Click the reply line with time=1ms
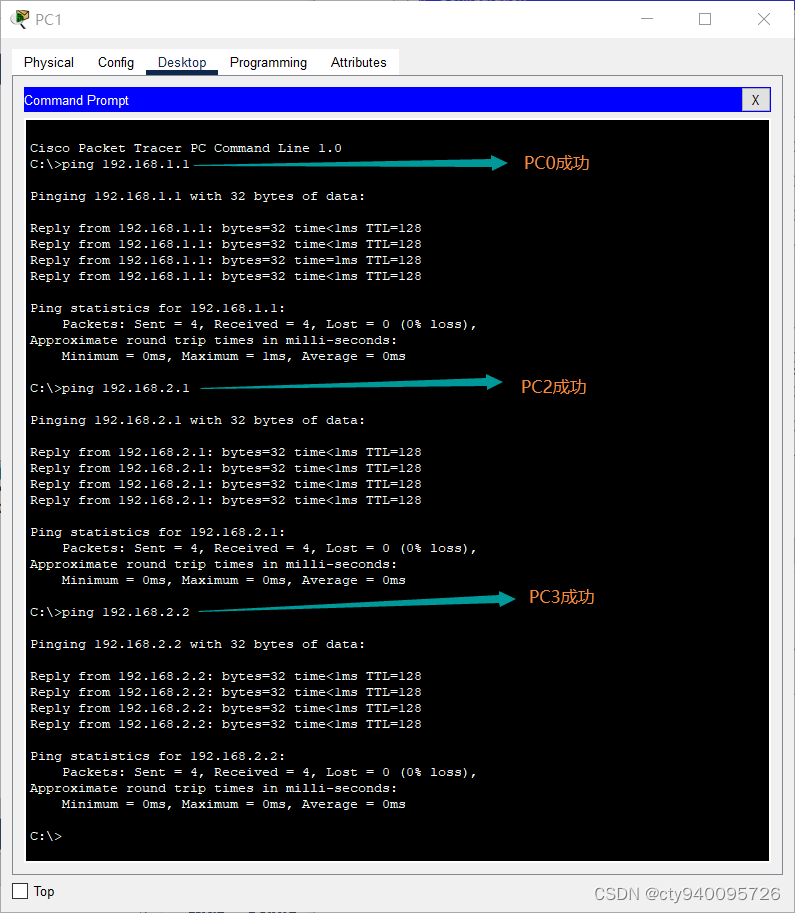Image resolution: width=795 pixels, height=913 pixels. (226, 260)
